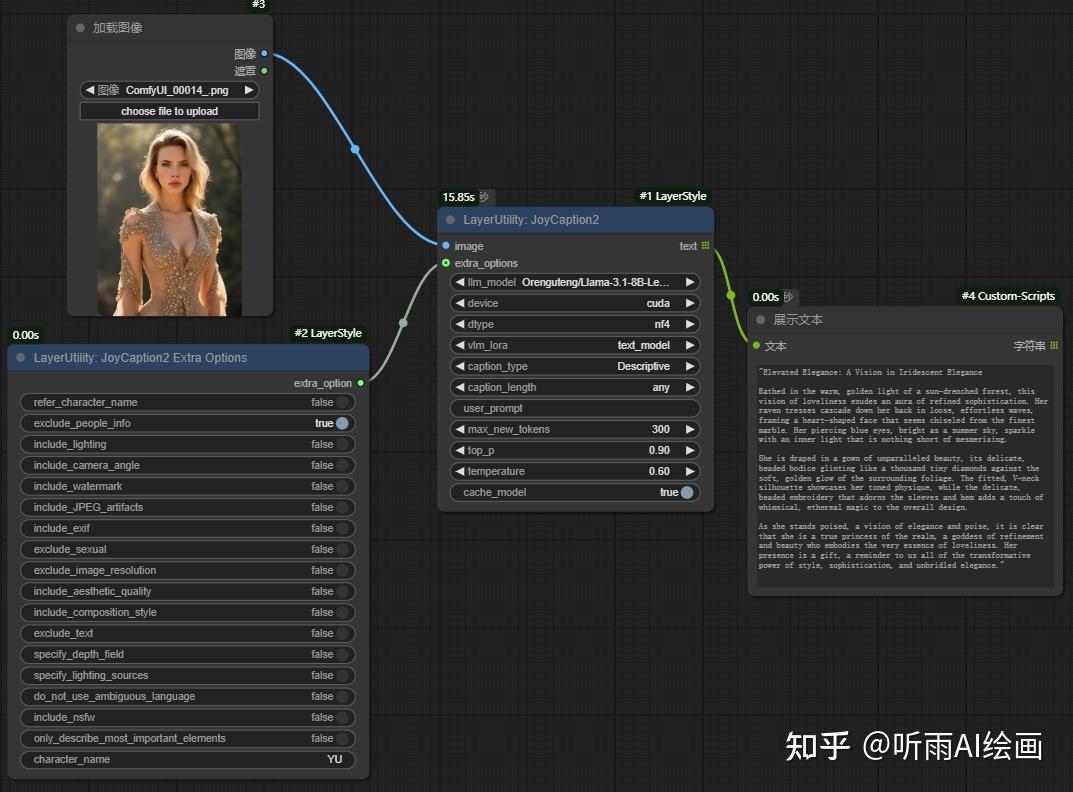The height and width of the screenshot is (792, 1073).
Task: Click the left arrow on the device cuda widget
Action: [x=460, y=303]
